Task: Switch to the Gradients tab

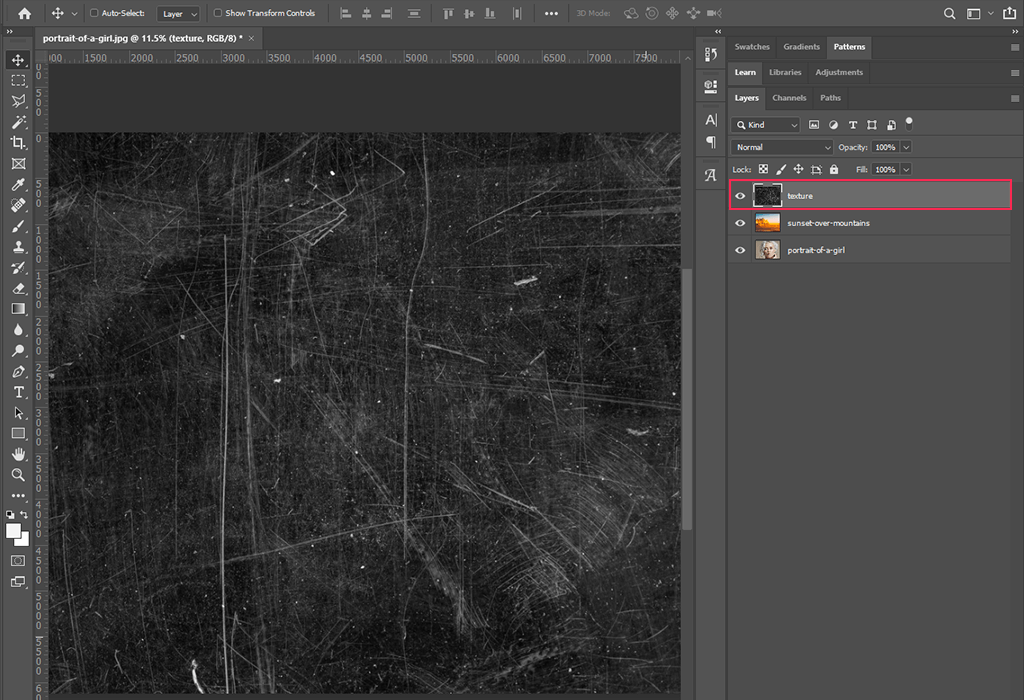Action: 801,47
